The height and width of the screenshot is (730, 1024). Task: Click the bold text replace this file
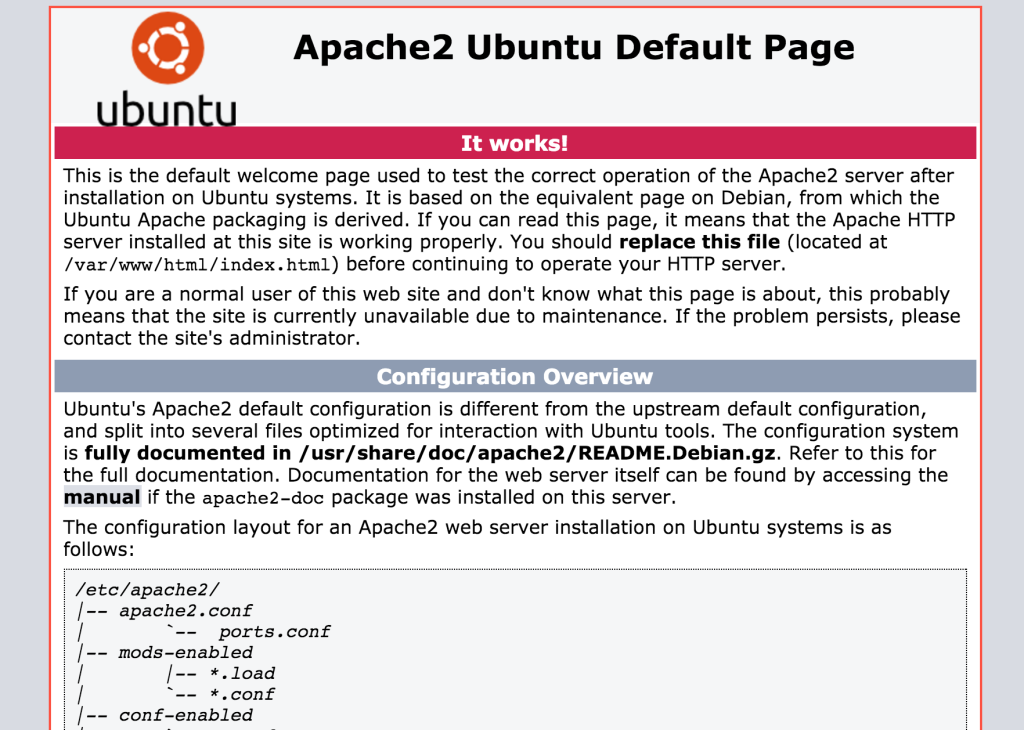(x=699, y=242)
